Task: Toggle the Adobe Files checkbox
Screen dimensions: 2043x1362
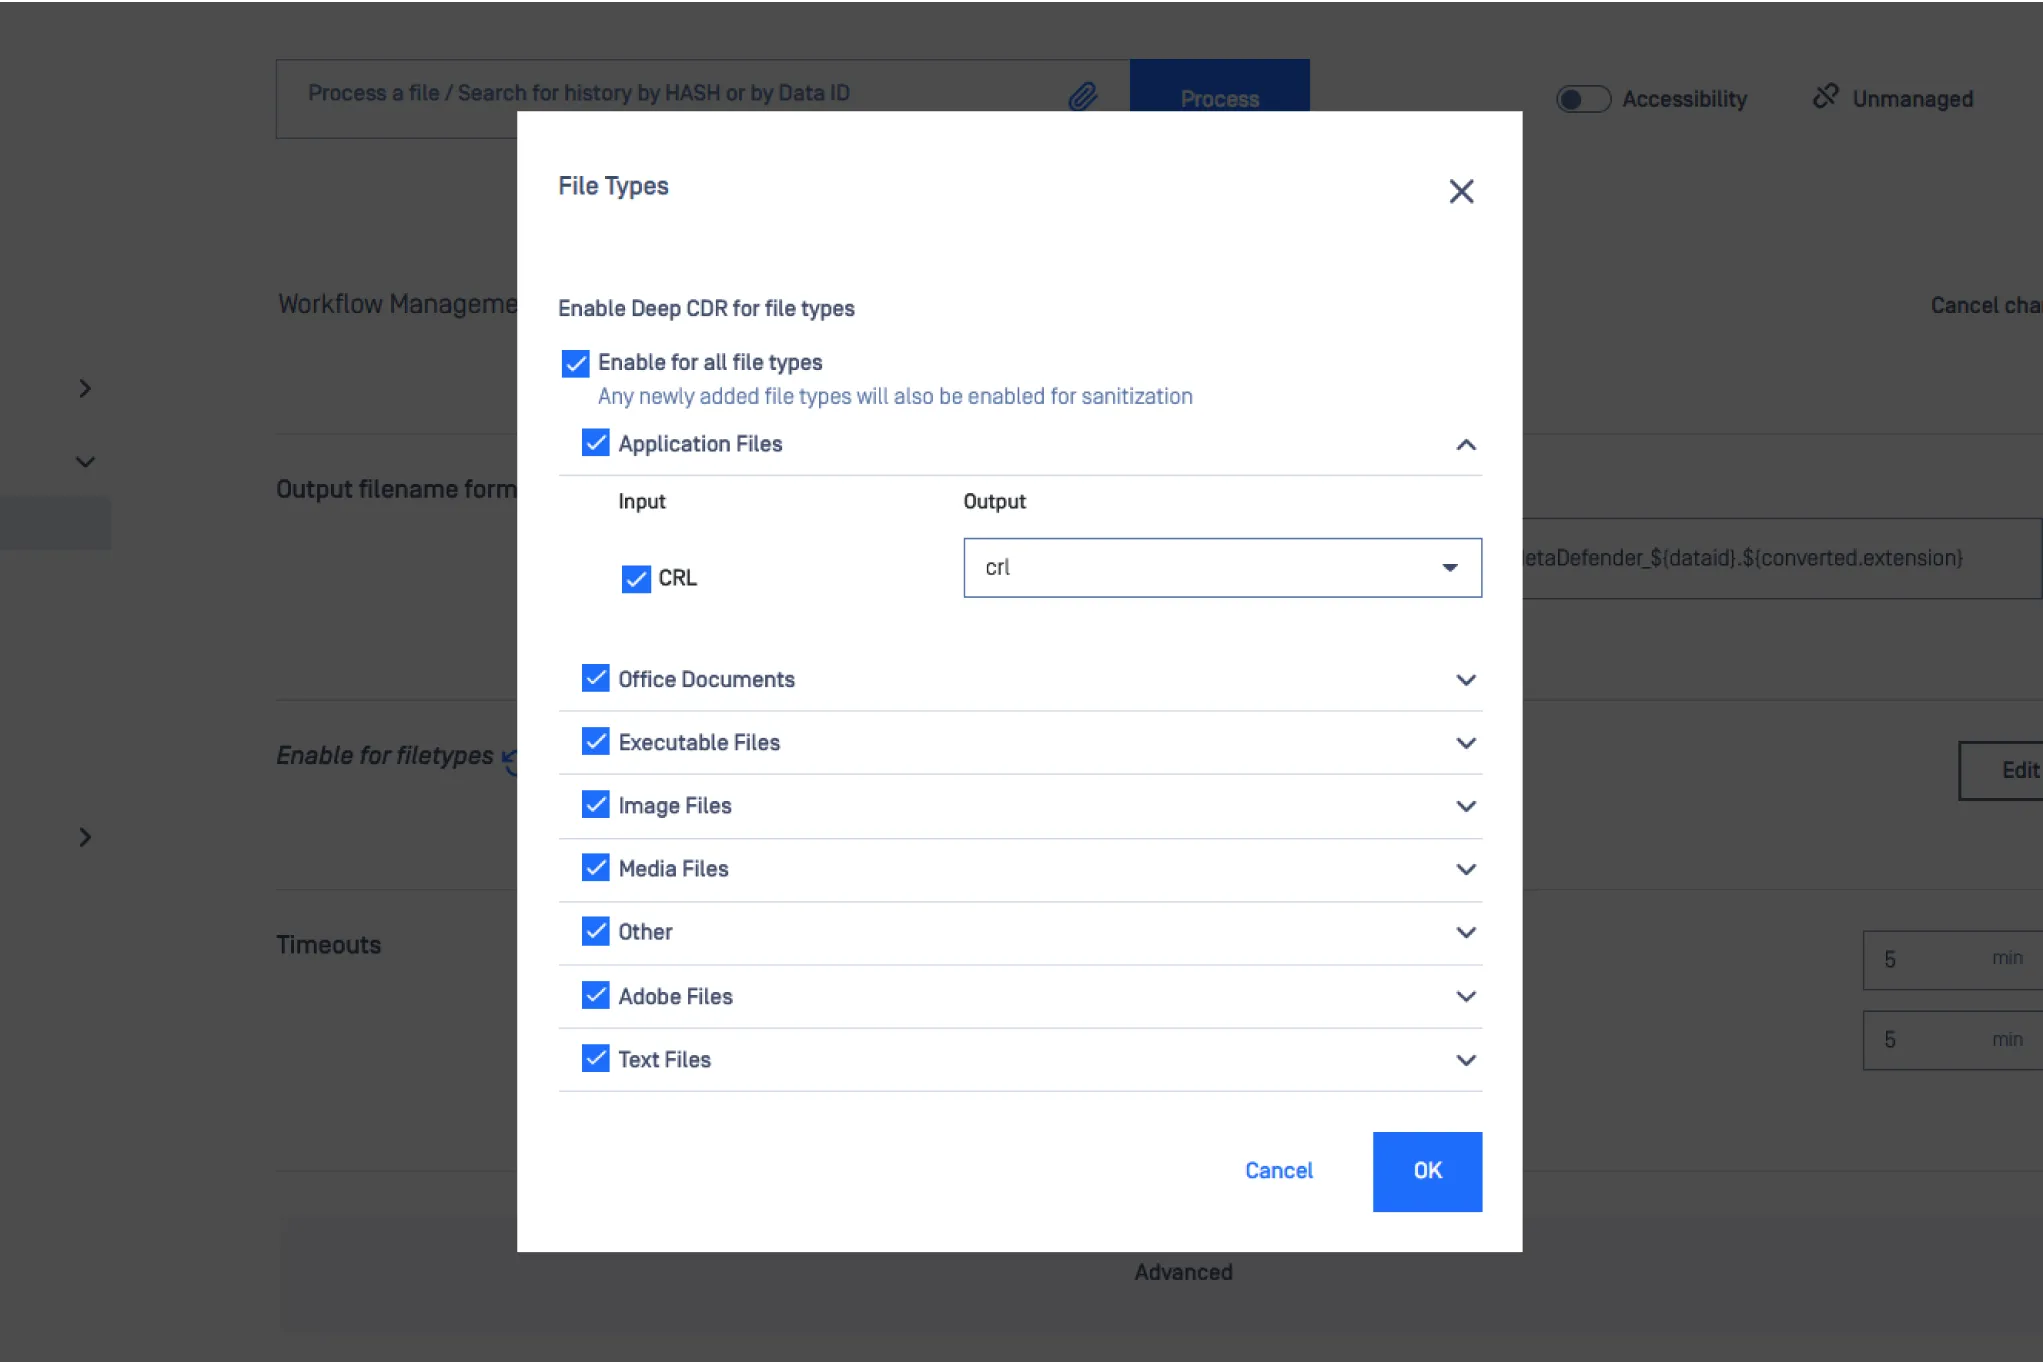Action: point(595,995)
